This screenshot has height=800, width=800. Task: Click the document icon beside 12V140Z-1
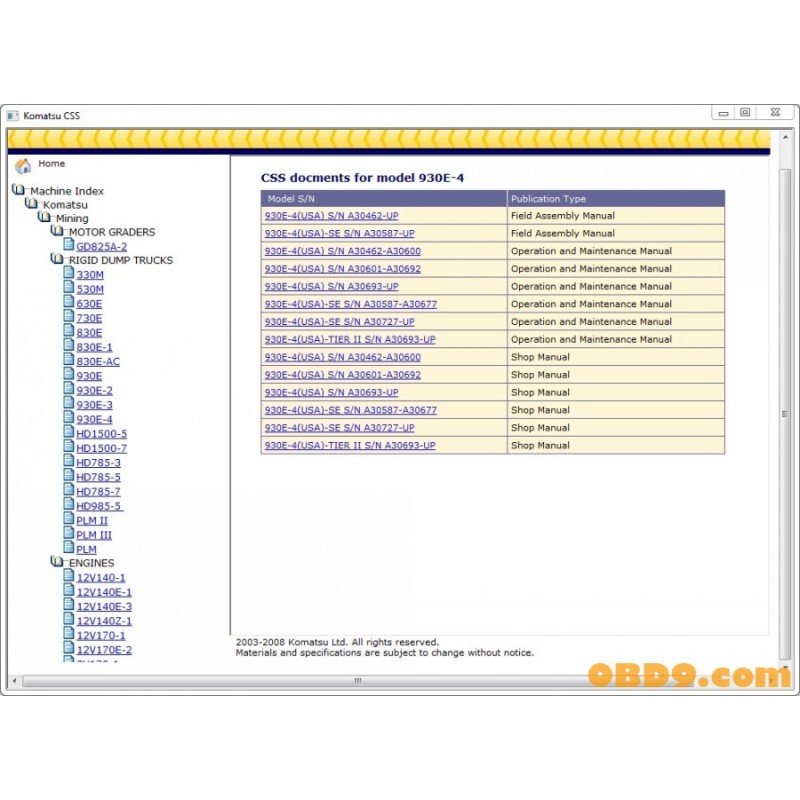click(x=69, y=619)
